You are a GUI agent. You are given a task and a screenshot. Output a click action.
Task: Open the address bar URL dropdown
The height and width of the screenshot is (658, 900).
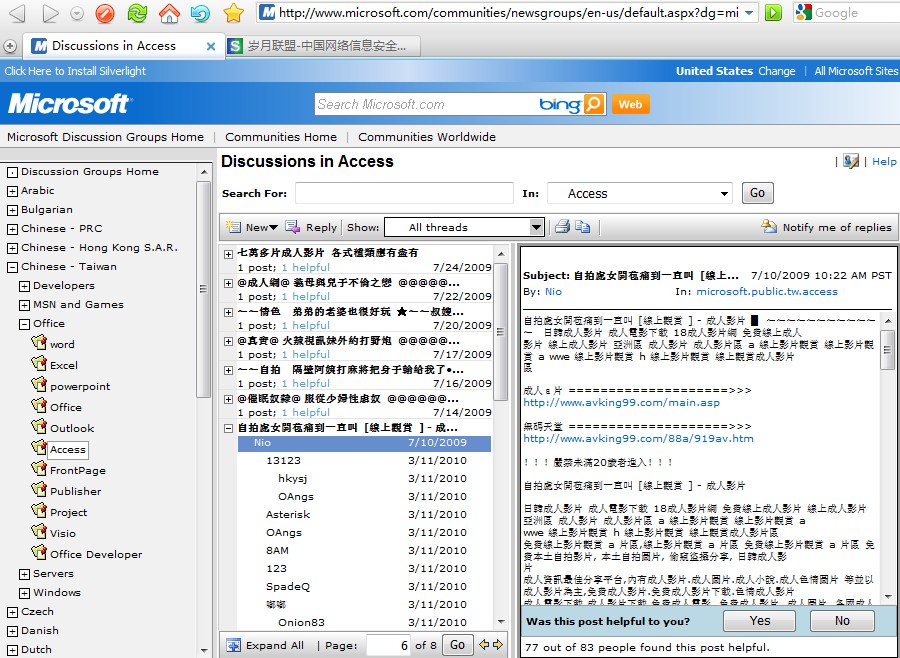pos(748,13)
